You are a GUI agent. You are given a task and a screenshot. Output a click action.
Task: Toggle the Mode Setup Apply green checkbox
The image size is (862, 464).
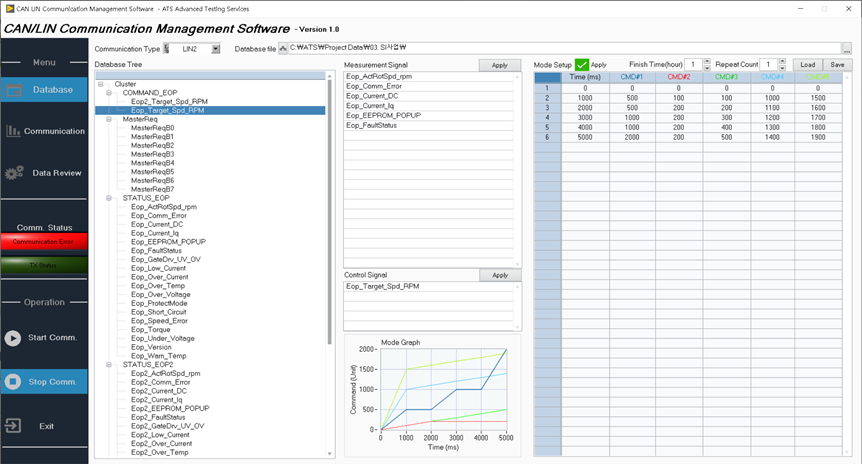pos(582,65)
